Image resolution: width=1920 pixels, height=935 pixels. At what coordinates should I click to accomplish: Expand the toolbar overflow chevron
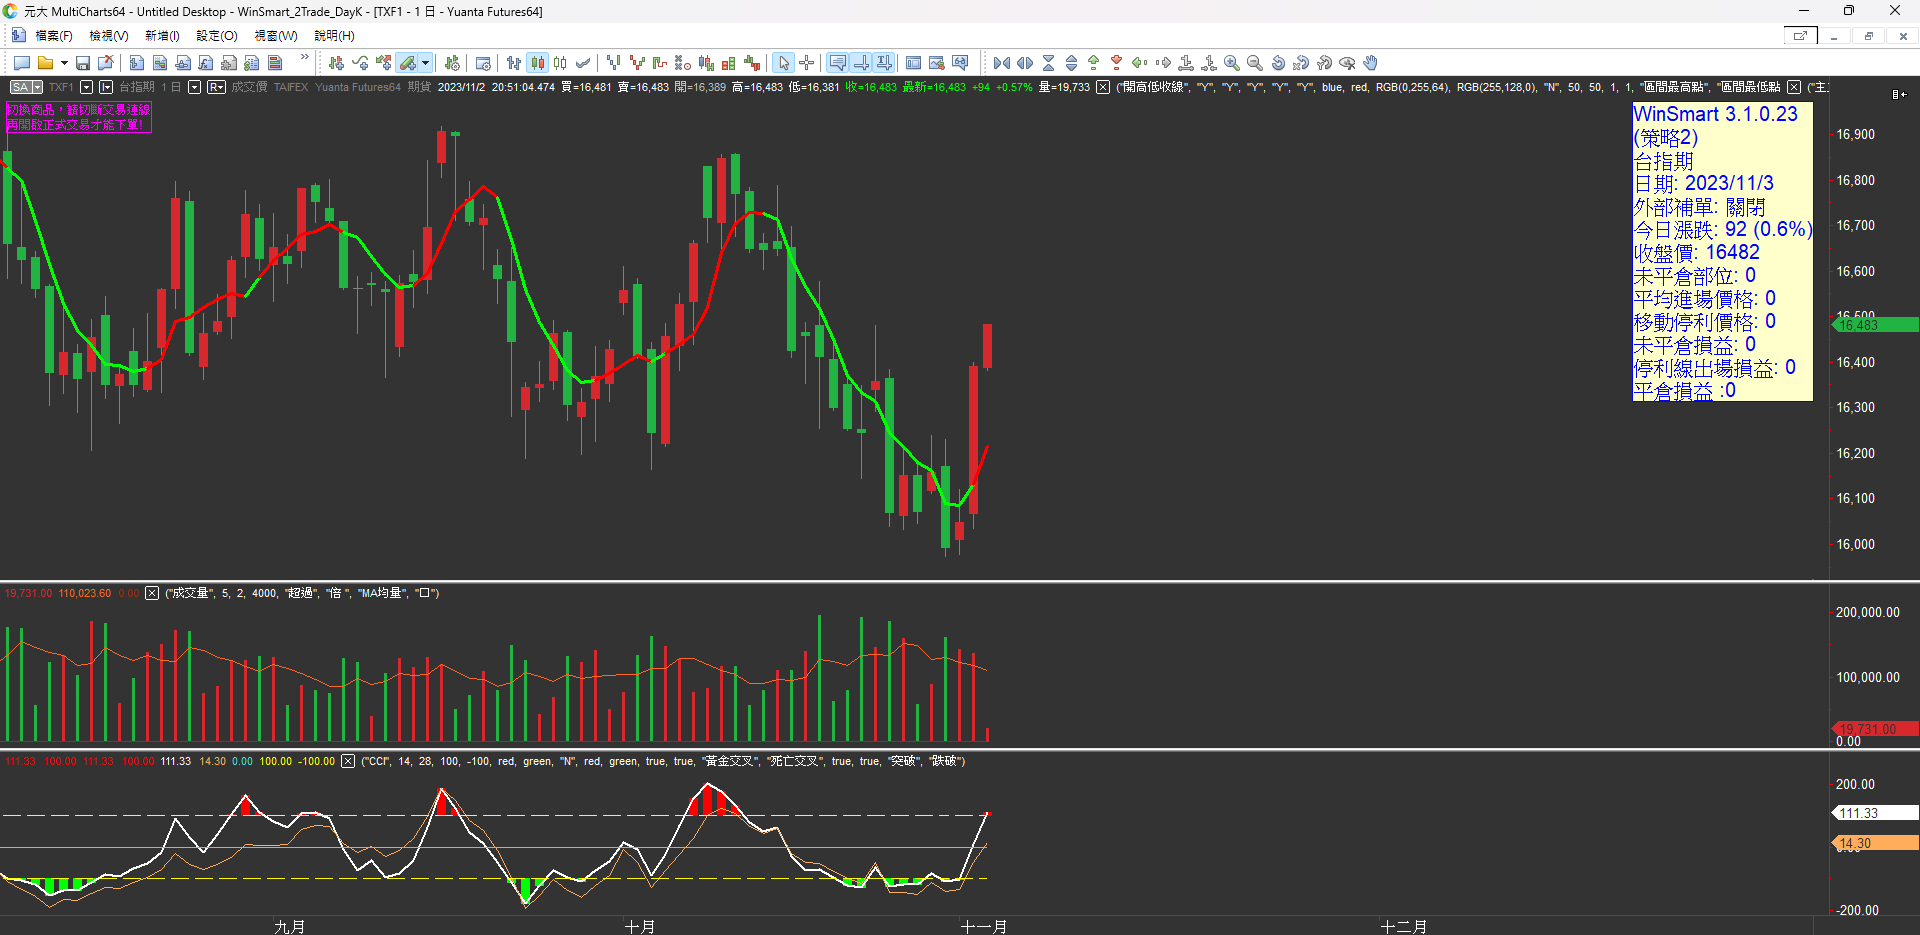point(305,57)
